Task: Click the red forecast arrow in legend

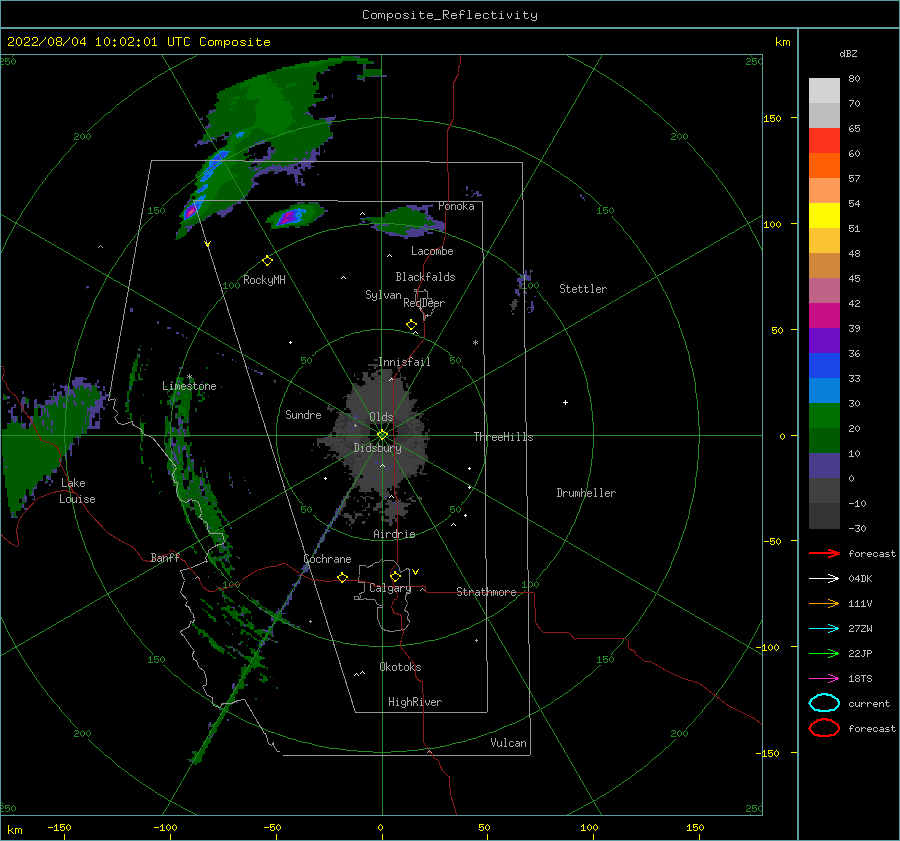Action: coord(824,553)
